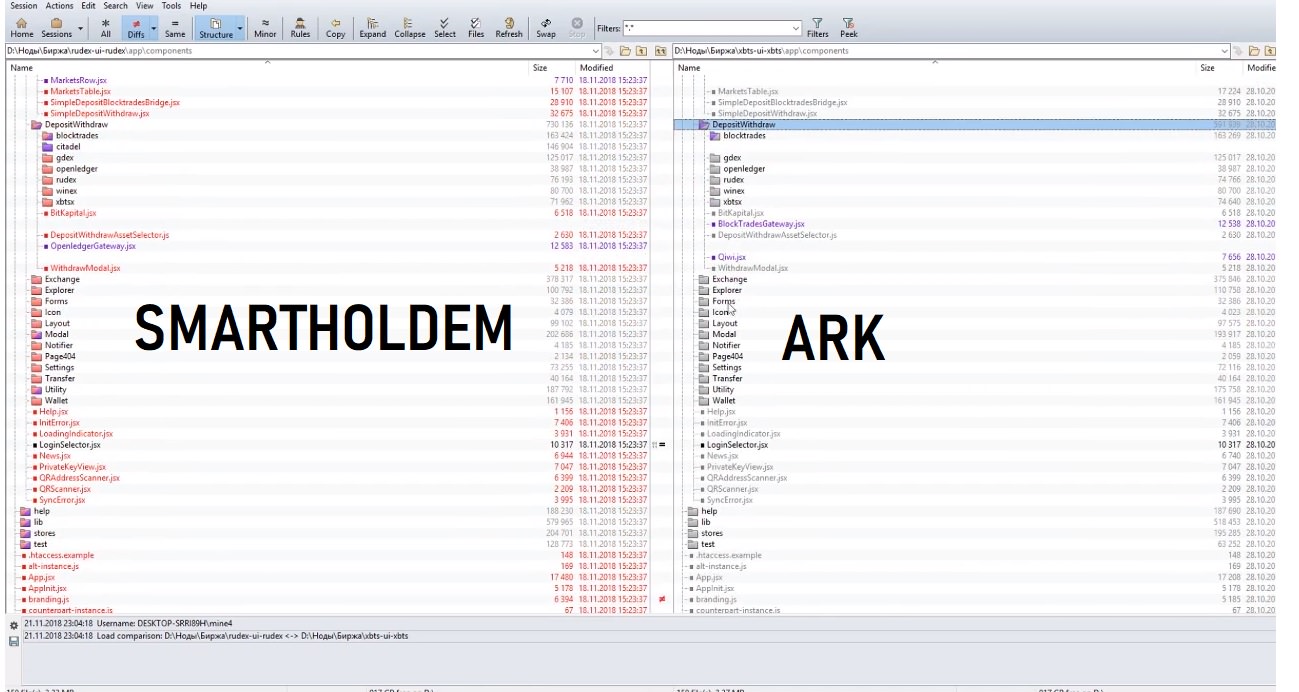
Task: Click the grayed-out Stop button
Action: [x=577, y=27]
